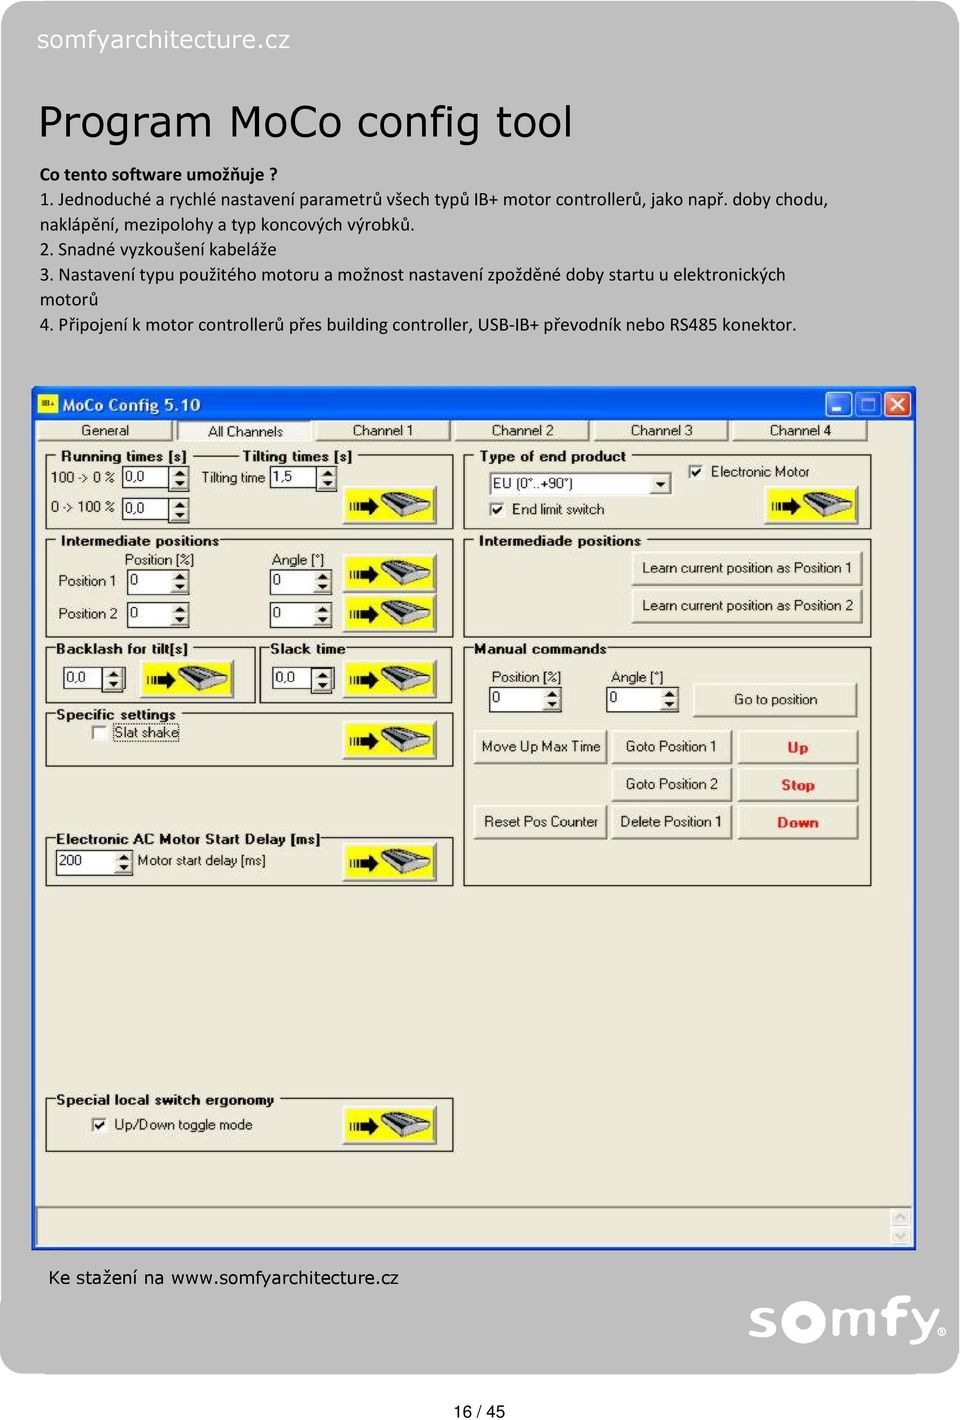Click the MoCo Config title bar icon
The height and width of the screenshot is (1420, 960).
click(48, 404)
